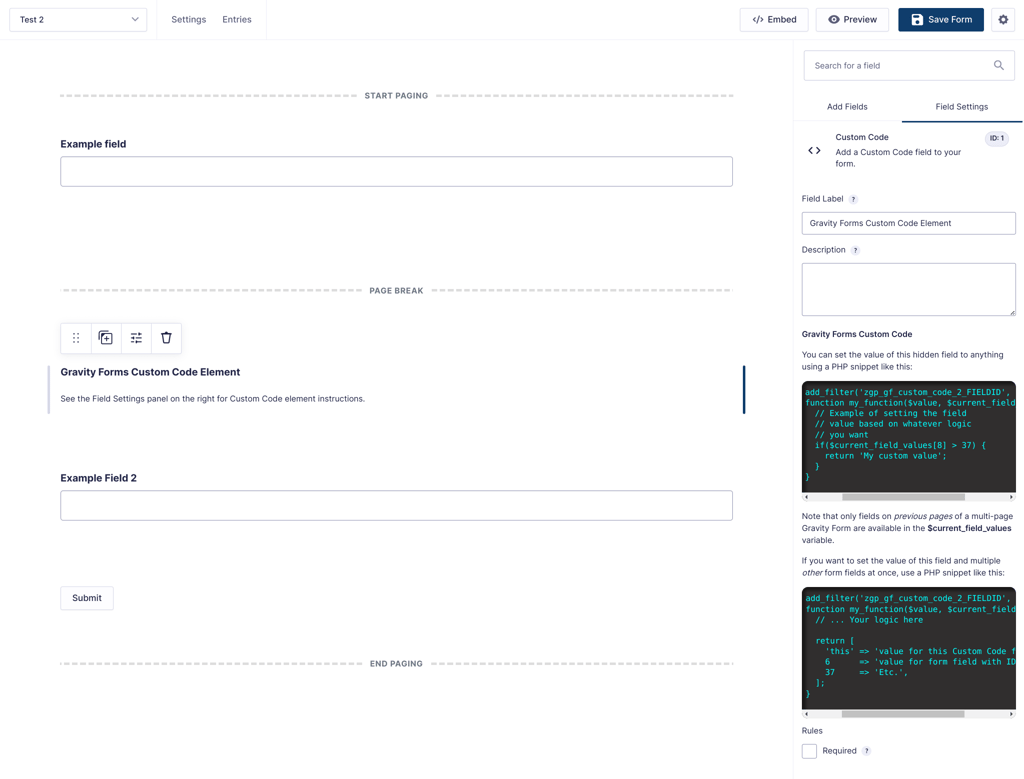Click the 'Gravity Forms Custom Code' heading
Viewport: 1024px width, 779px height.
tap(857, 334)
